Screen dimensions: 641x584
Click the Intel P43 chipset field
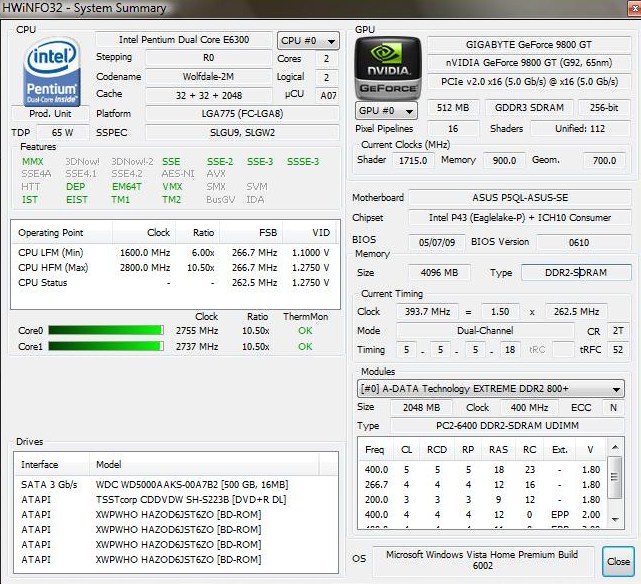pos(520,217)
